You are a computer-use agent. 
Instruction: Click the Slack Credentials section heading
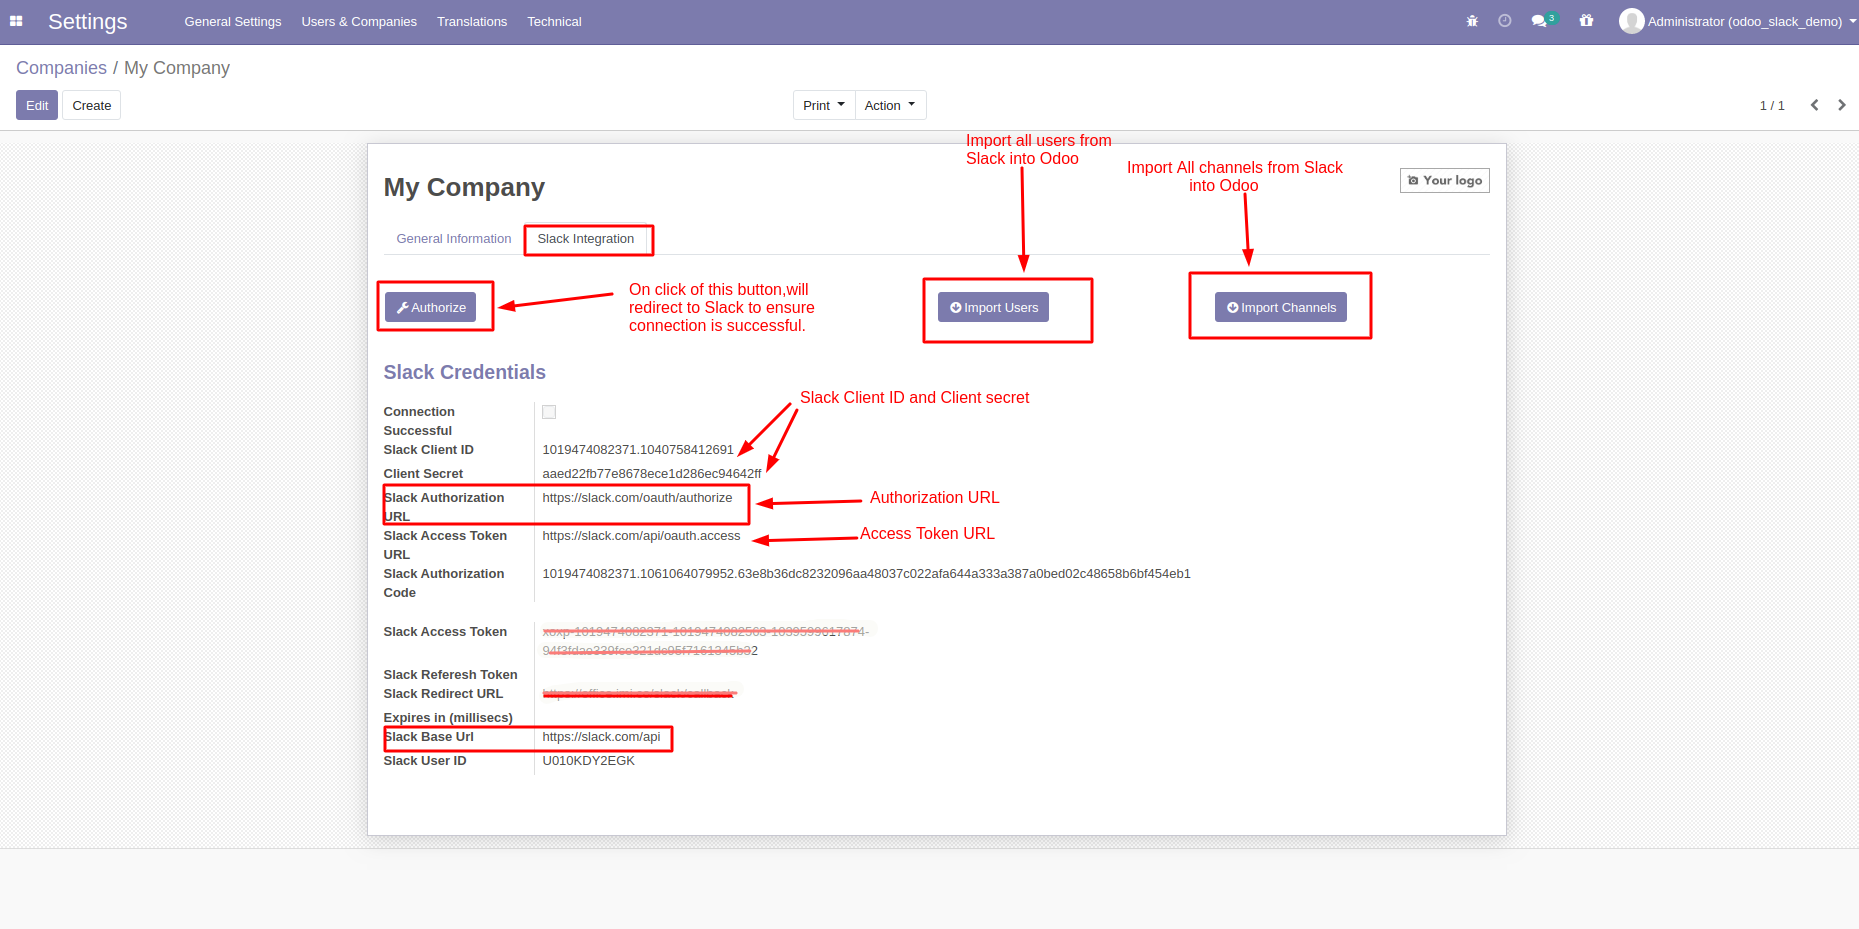point(465,372)
